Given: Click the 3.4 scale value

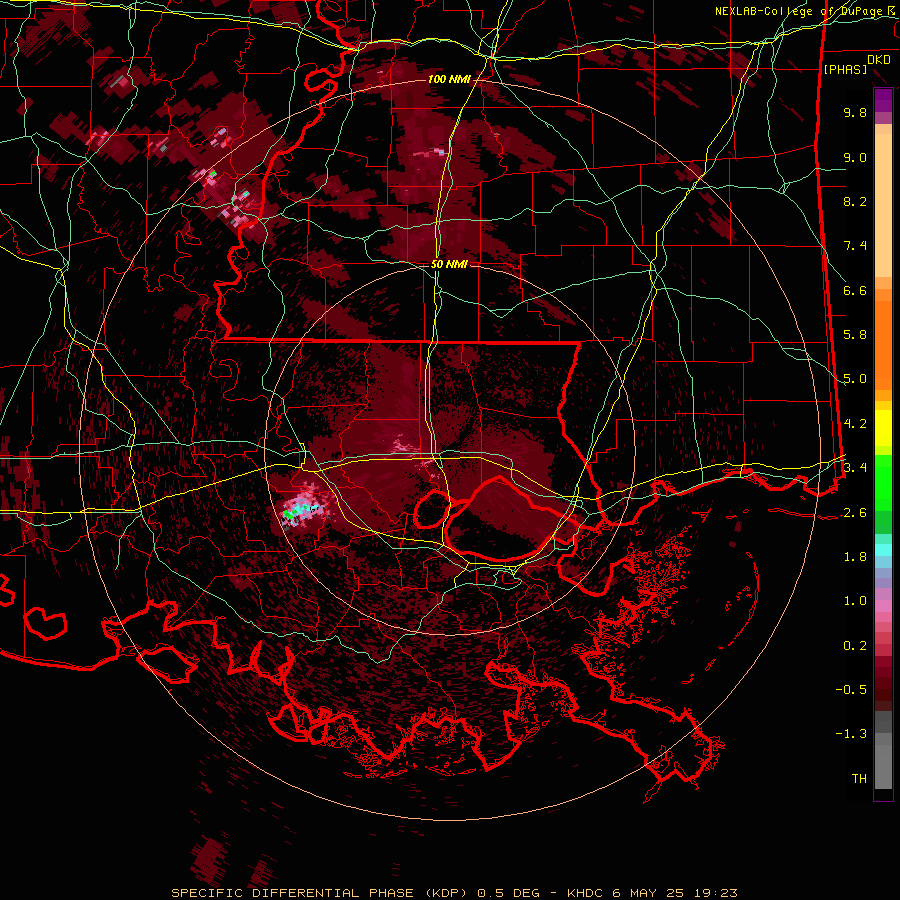Looking at the screenshot, I should pos(855,468).
